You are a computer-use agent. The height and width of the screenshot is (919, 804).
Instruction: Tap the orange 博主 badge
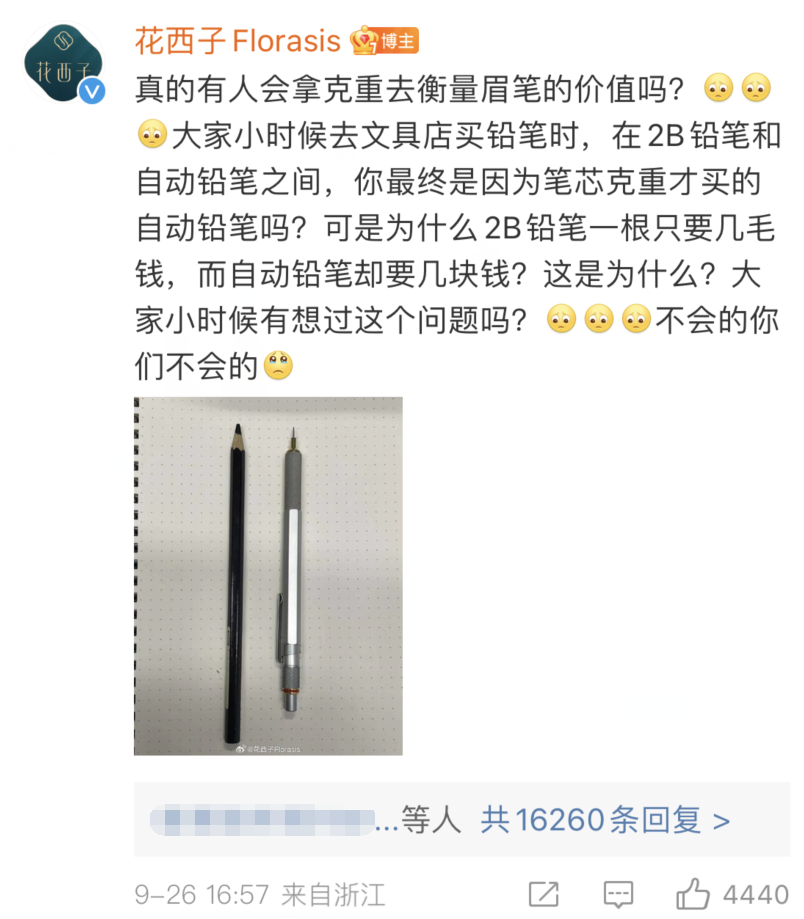(x=398, y=40)
